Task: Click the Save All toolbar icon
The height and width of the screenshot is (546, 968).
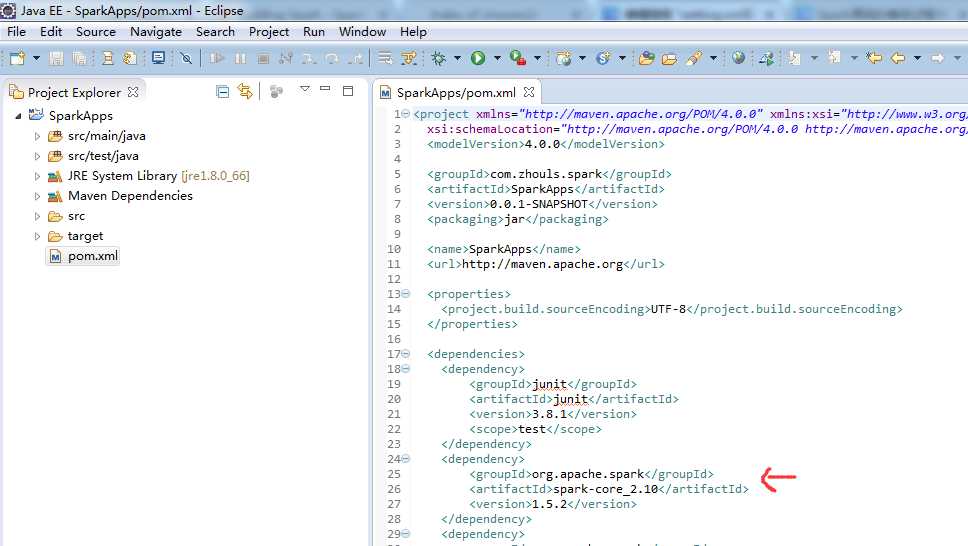Action: point(79,58)
